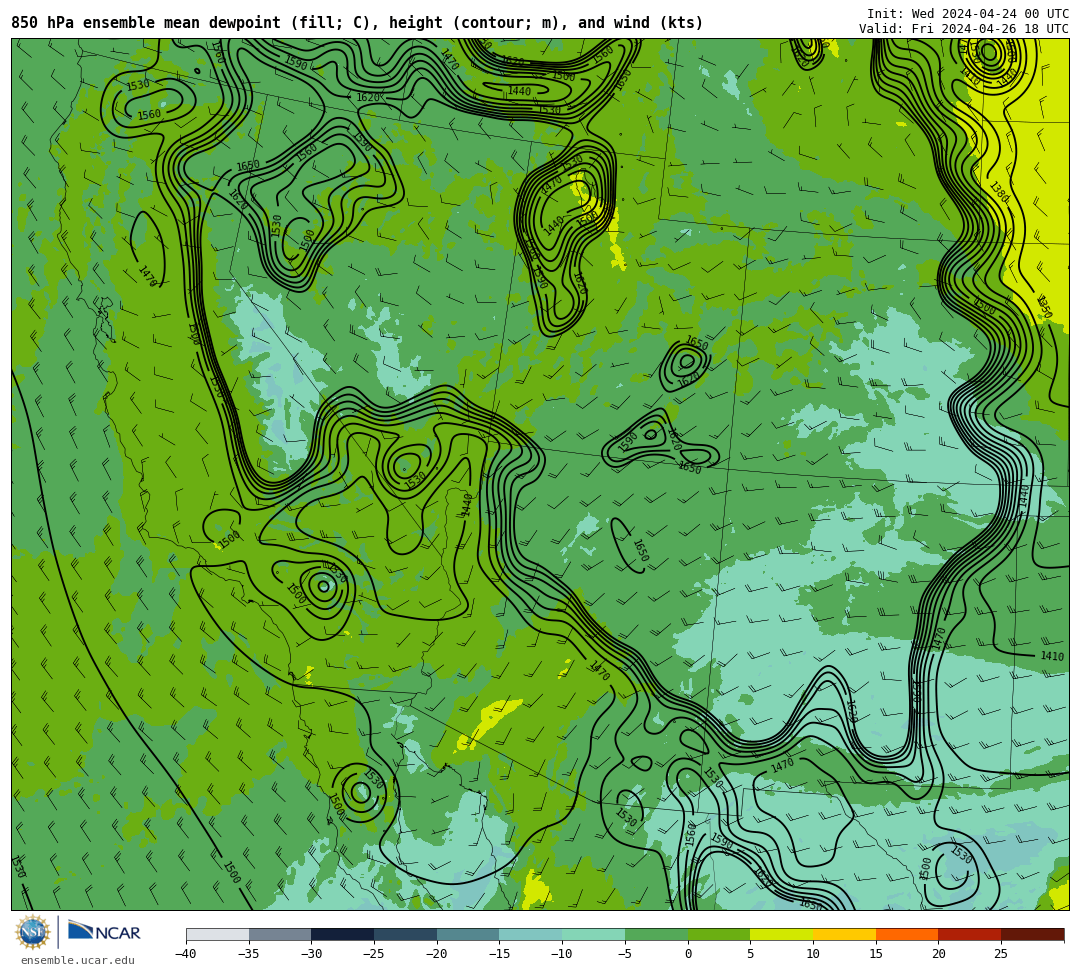Click the 1380 contour label near top right

[999, 192]
